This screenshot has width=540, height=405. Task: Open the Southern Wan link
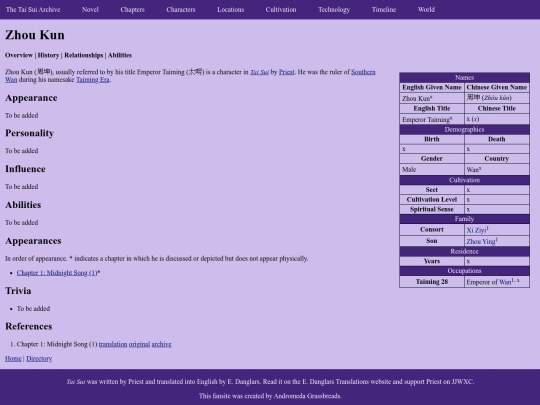(363, 72)
